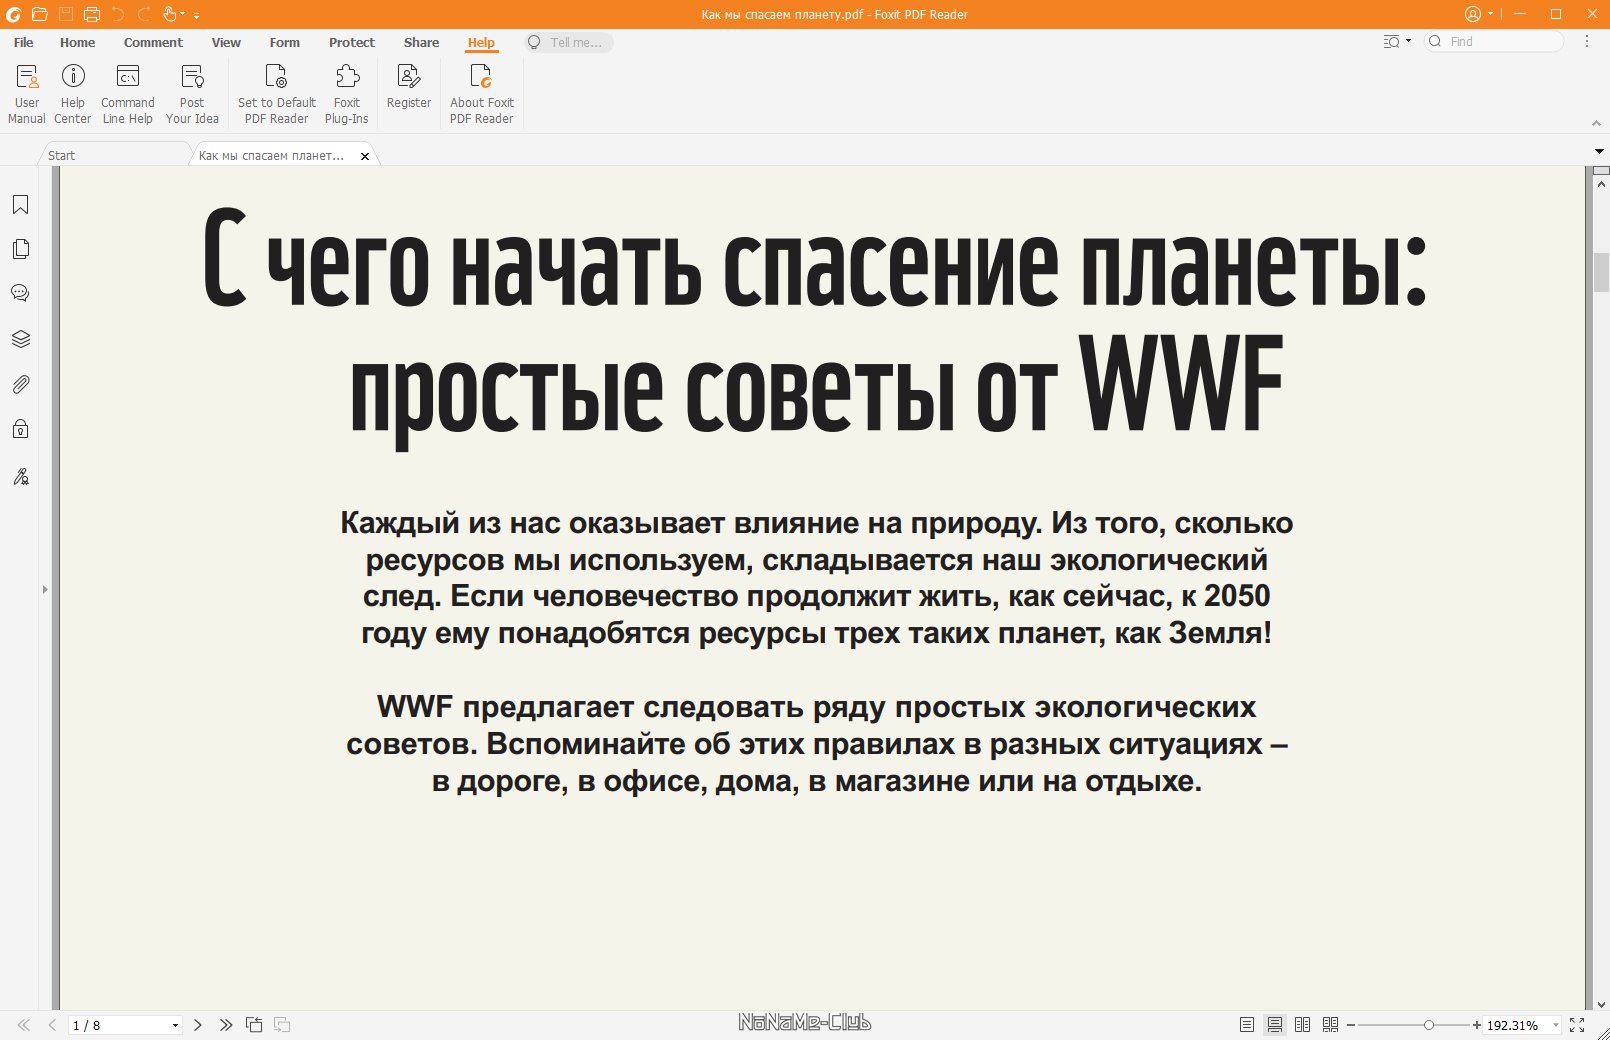1610x1040 pixels.
Task: Switch to single page view mode
Action: (1246, 1025)
